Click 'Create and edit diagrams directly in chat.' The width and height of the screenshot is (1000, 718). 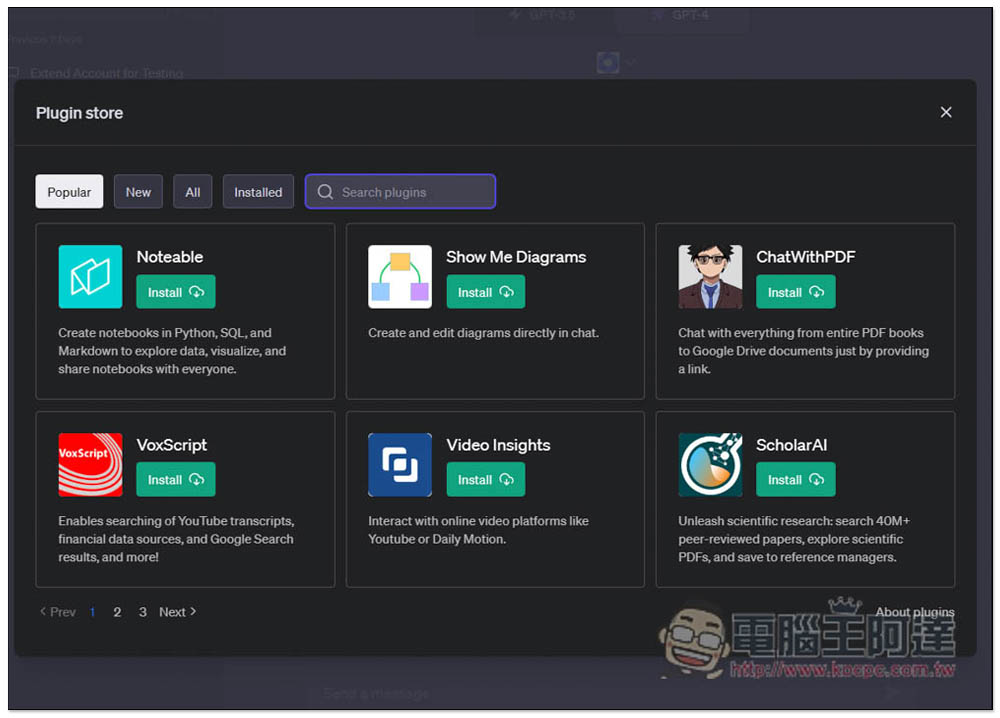[483, 333]
